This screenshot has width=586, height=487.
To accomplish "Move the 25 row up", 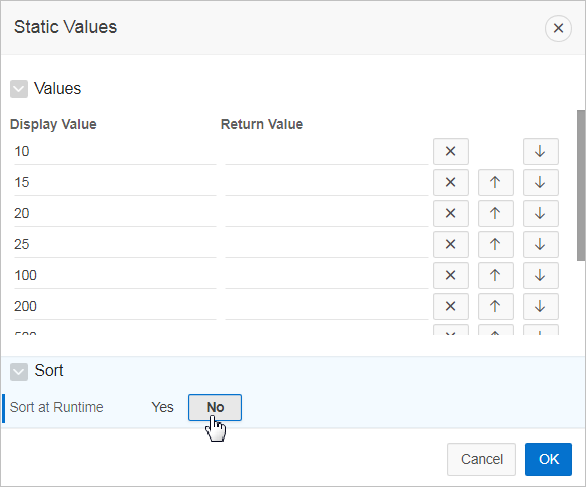I will [x=496, y=244].
